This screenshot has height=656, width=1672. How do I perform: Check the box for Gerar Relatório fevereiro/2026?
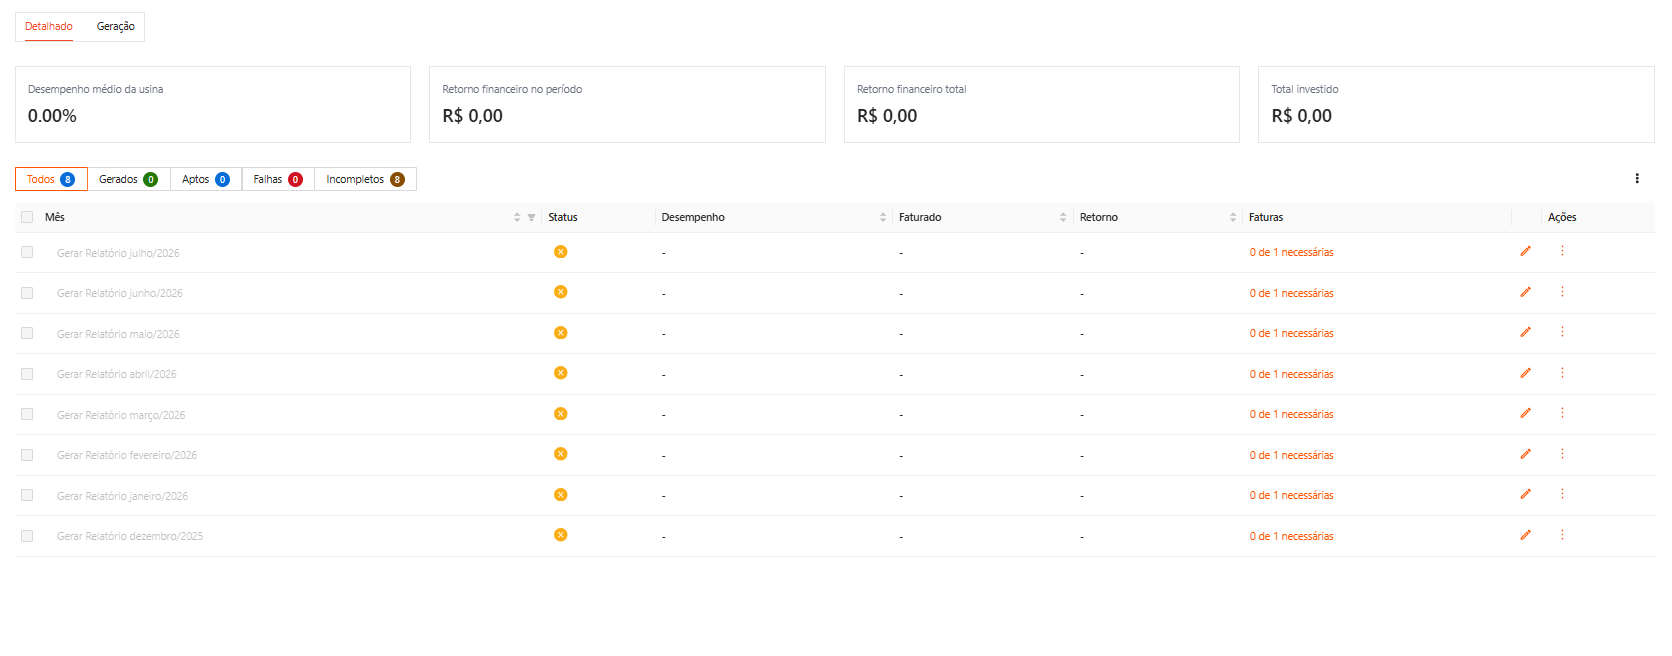point(27,455)
